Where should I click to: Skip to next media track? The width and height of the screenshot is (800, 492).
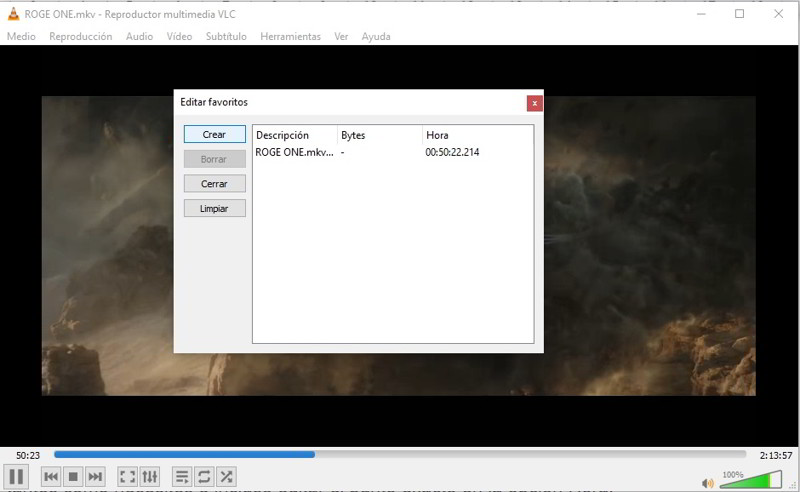coord(95,477)
